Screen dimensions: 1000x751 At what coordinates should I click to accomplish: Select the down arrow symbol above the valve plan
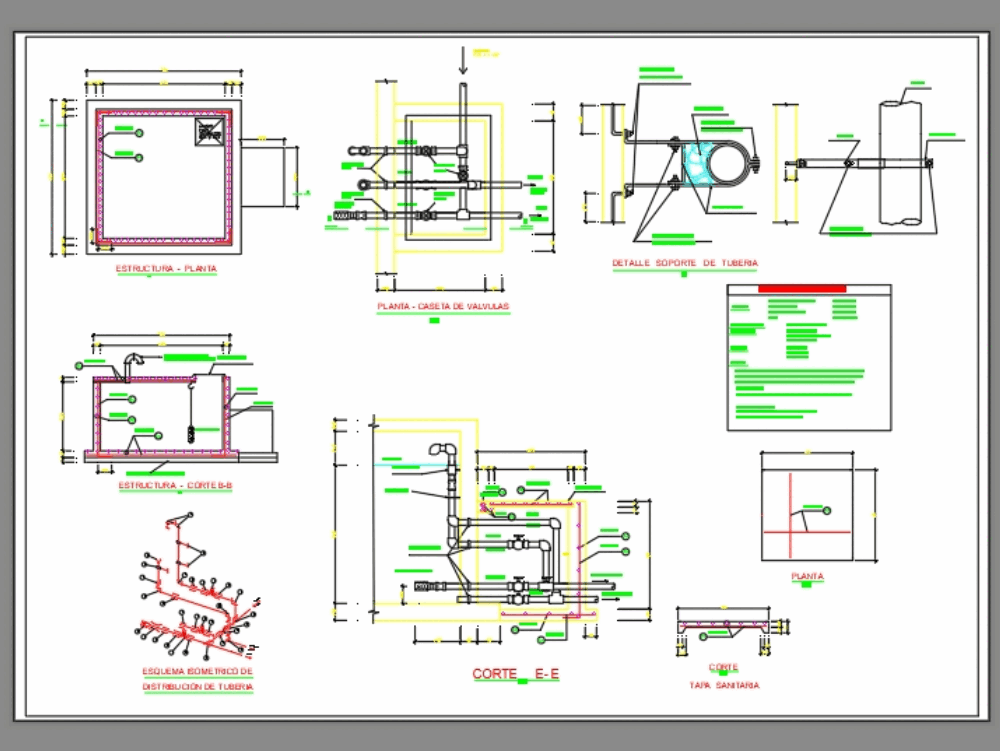coord(462,58)
